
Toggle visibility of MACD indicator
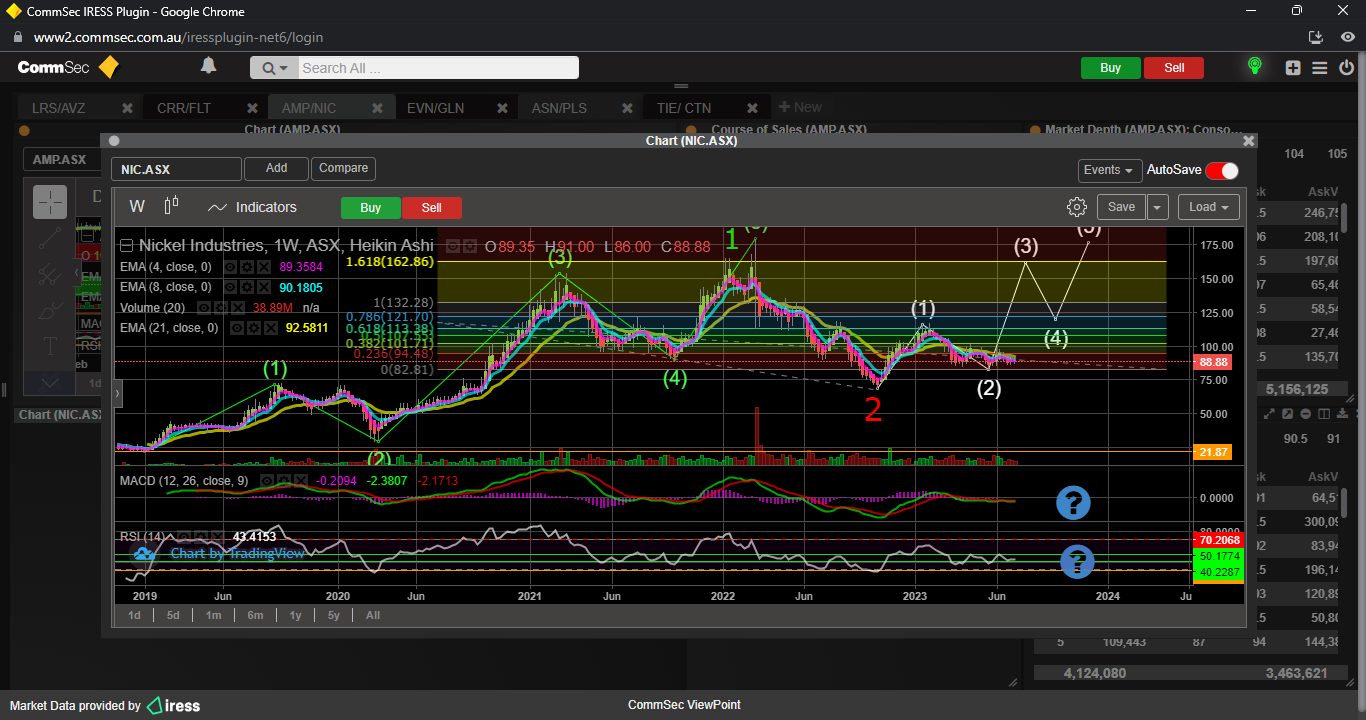click(267, 481)
